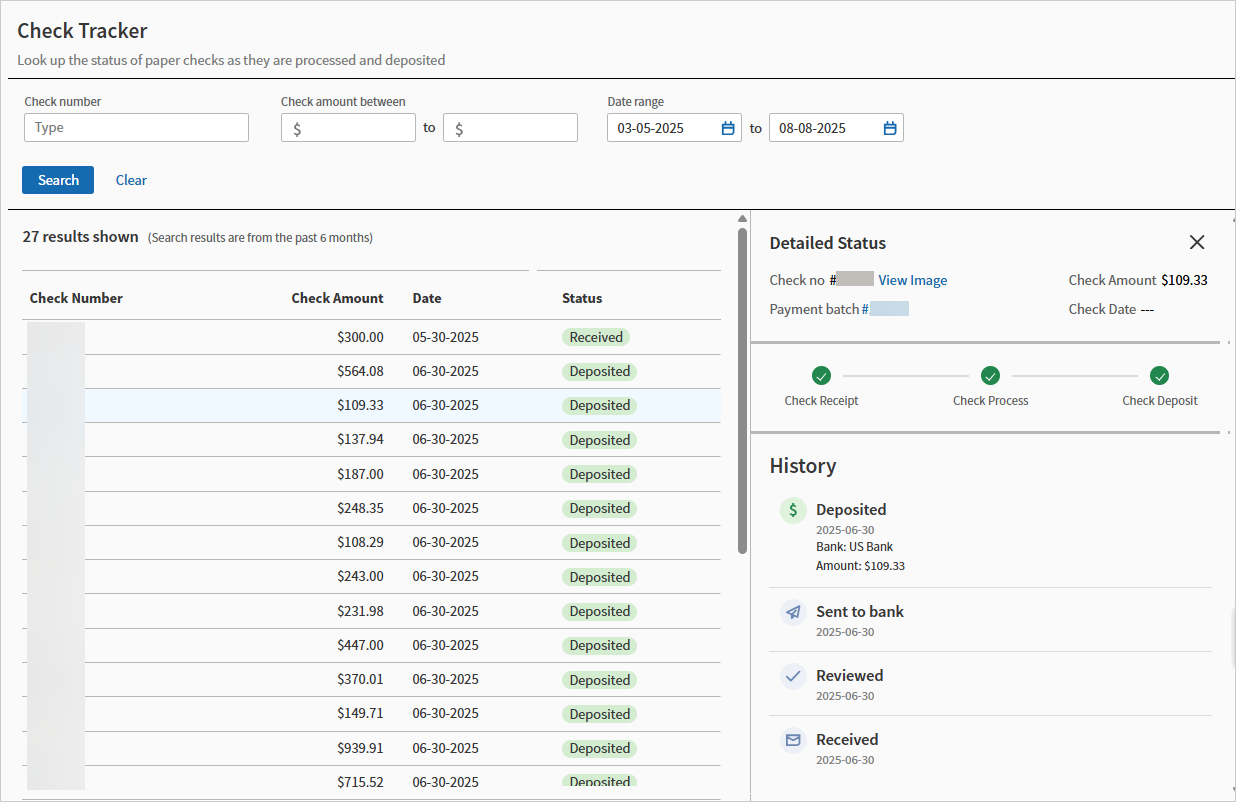Screen dimensions: 1236x802
Task: Click the Check Deposit green checkmark step
Action: (1159, 376)
